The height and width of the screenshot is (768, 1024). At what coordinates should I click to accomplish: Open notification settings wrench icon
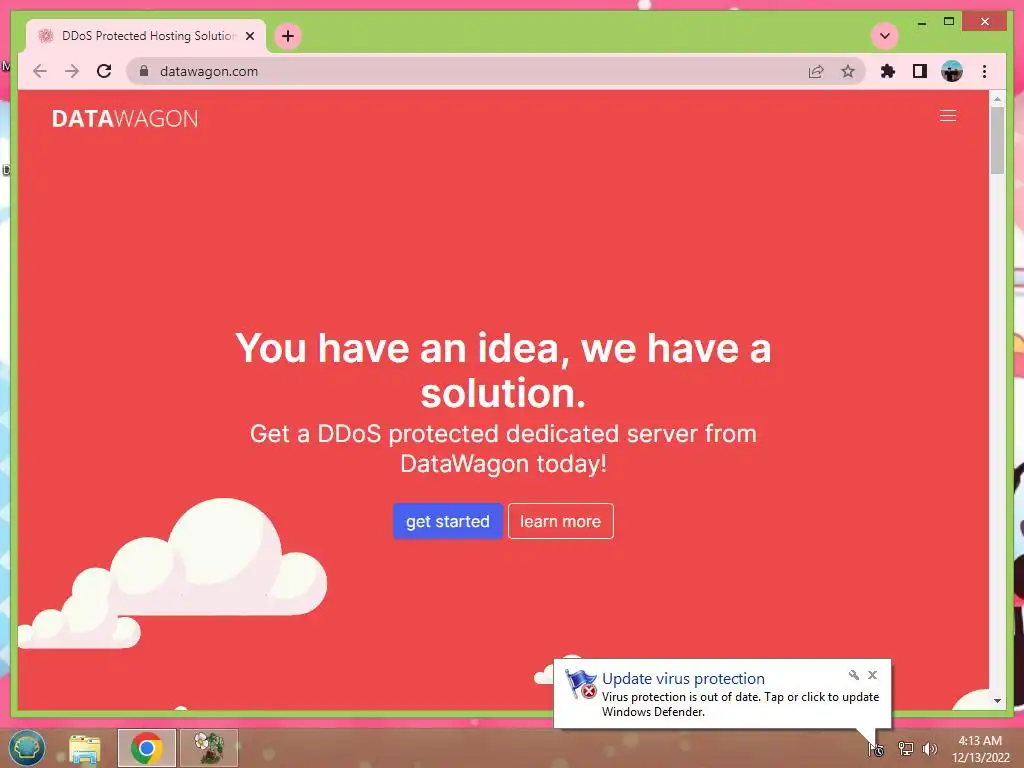854,675
